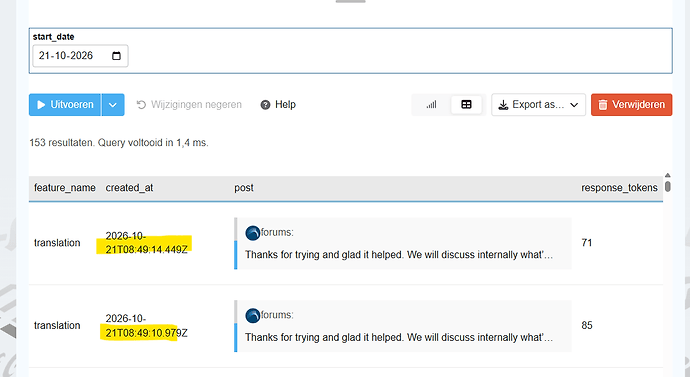Open the Export as... dropdown

(x=538, y=105)
